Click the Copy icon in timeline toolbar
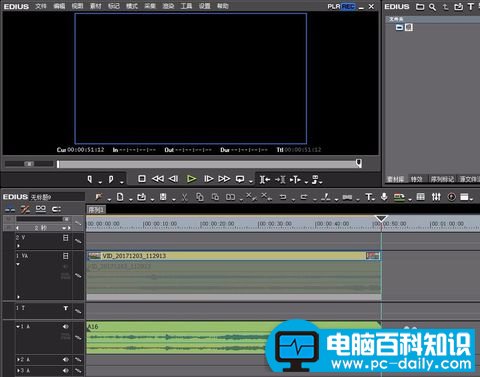The height and width of the screenshot is (377, 480). [200, 197]
